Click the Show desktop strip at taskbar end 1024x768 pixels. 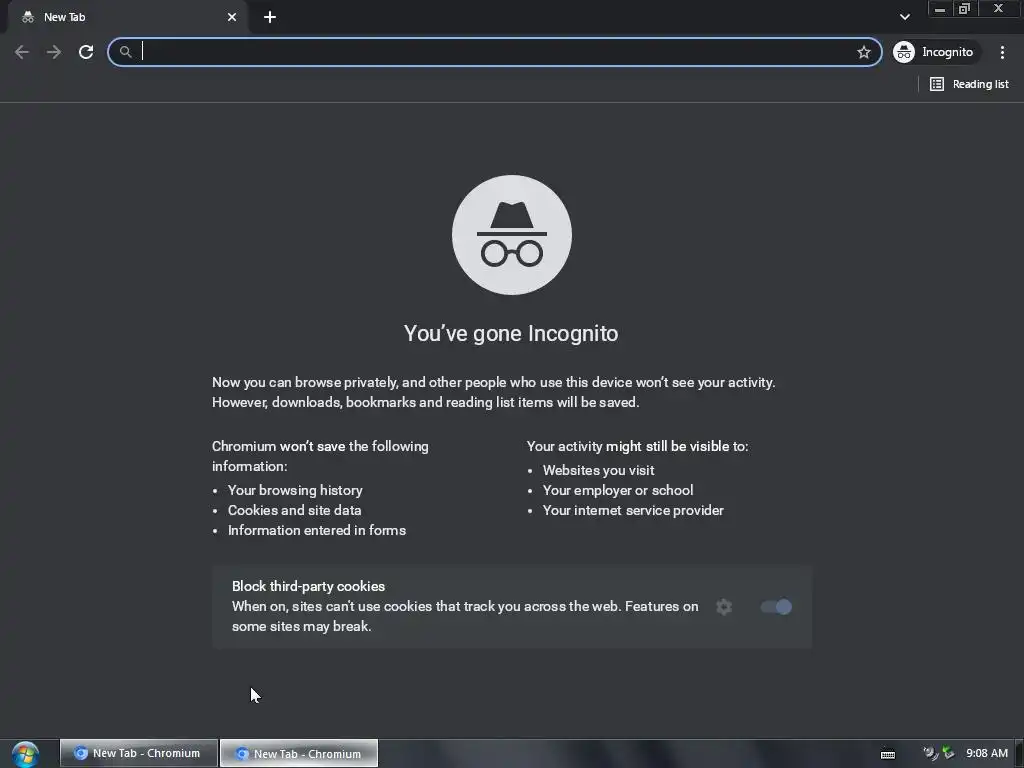1019,754
